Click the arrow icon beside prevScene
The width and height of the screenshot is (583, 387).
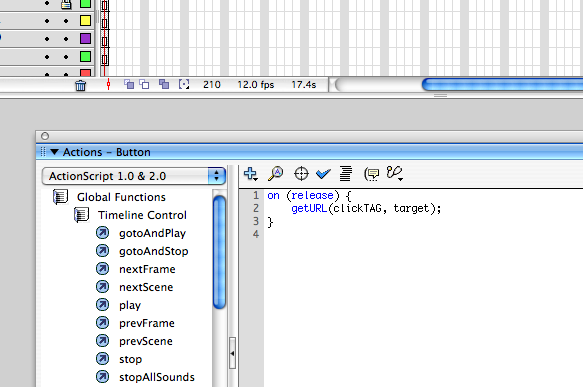coord(103,341)
